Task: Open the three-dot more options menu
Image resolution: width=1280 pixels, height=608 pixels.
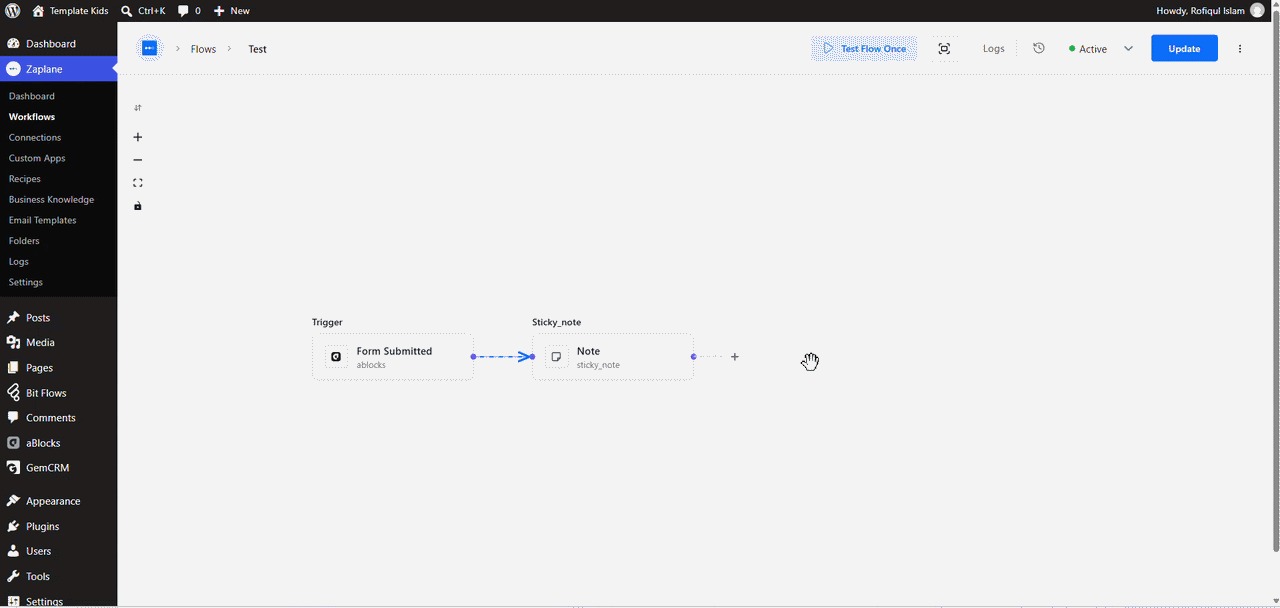Action: pyautogui.click(x=1240, y=48)
